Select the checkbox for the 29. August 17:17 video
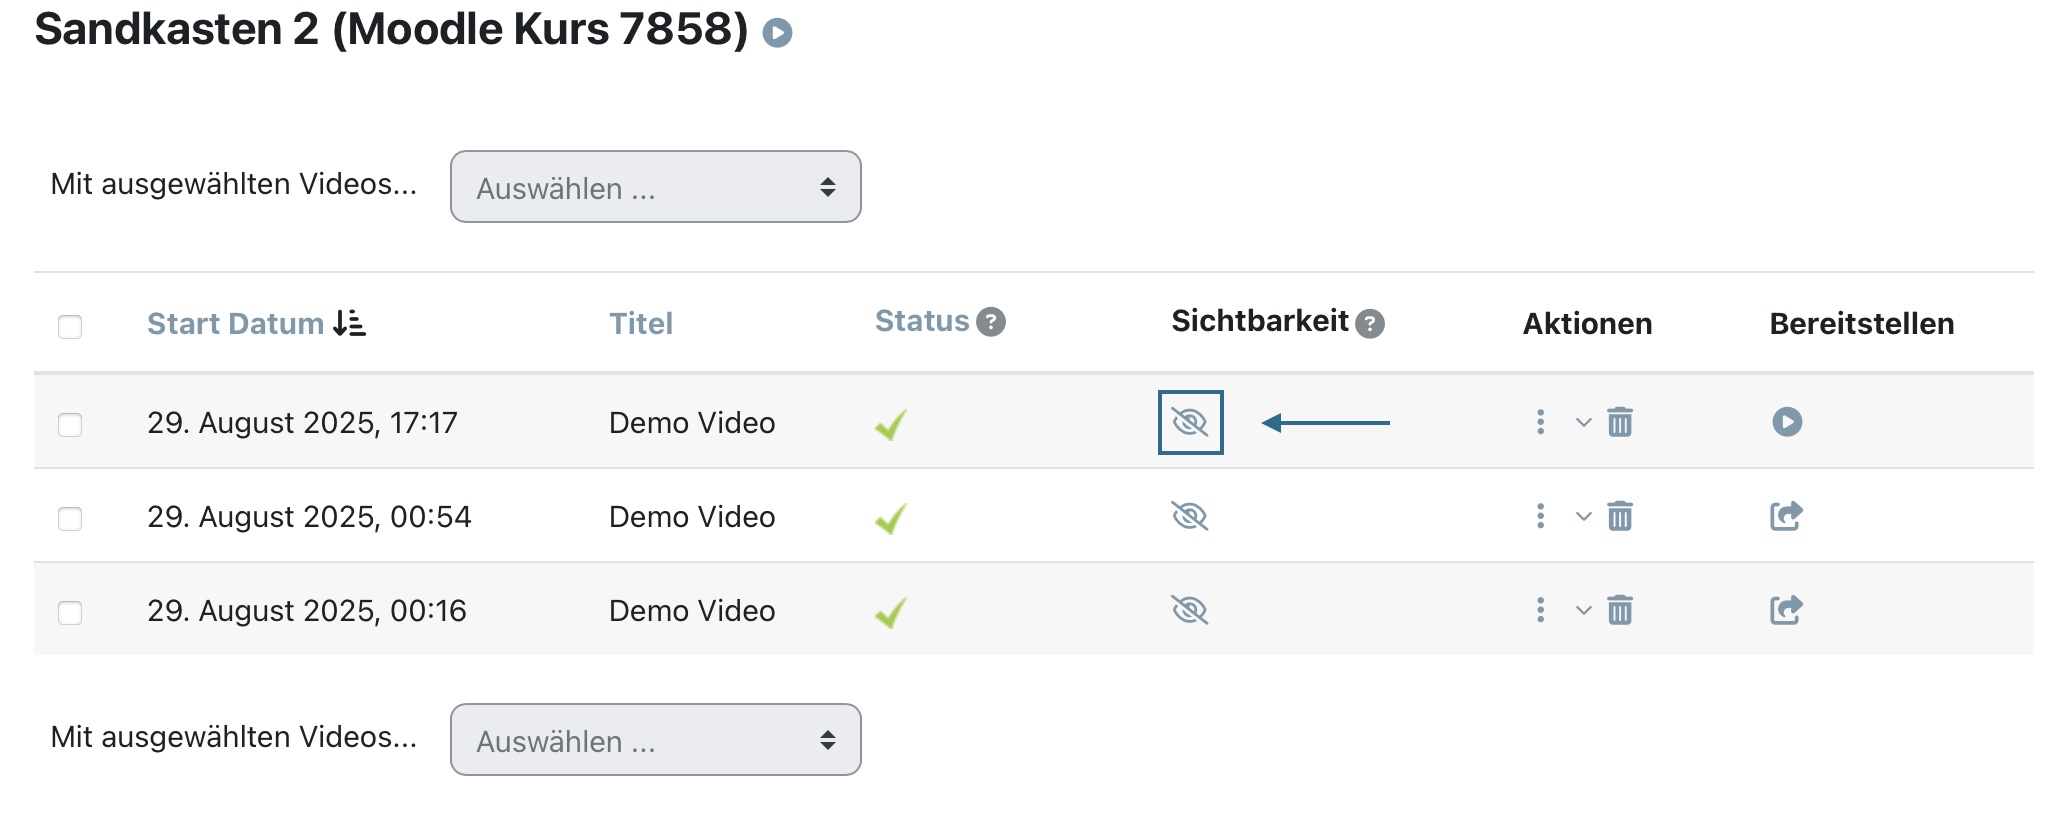Screen dimensions: 2070x832 [70, 425]
